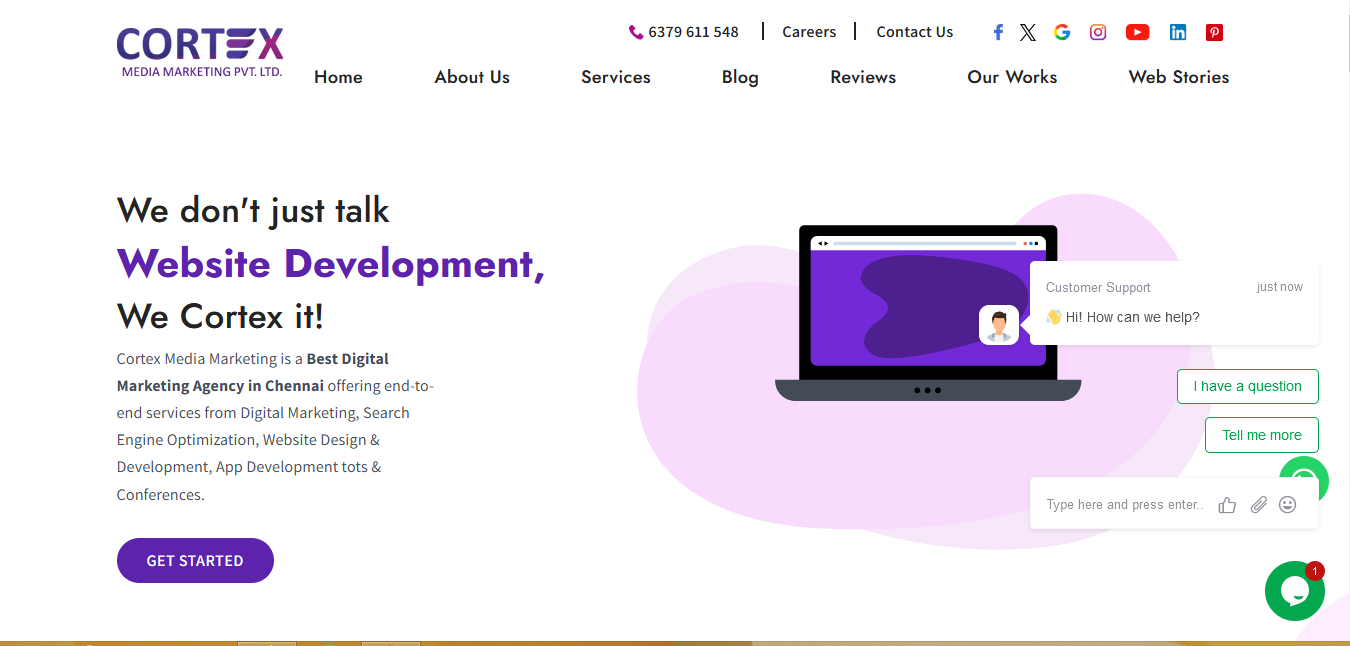Viewport: 1350px width, 646px height.
Task: Open the Web Stories menu item
Action: pyautogui.click(x=1179, y=77)
